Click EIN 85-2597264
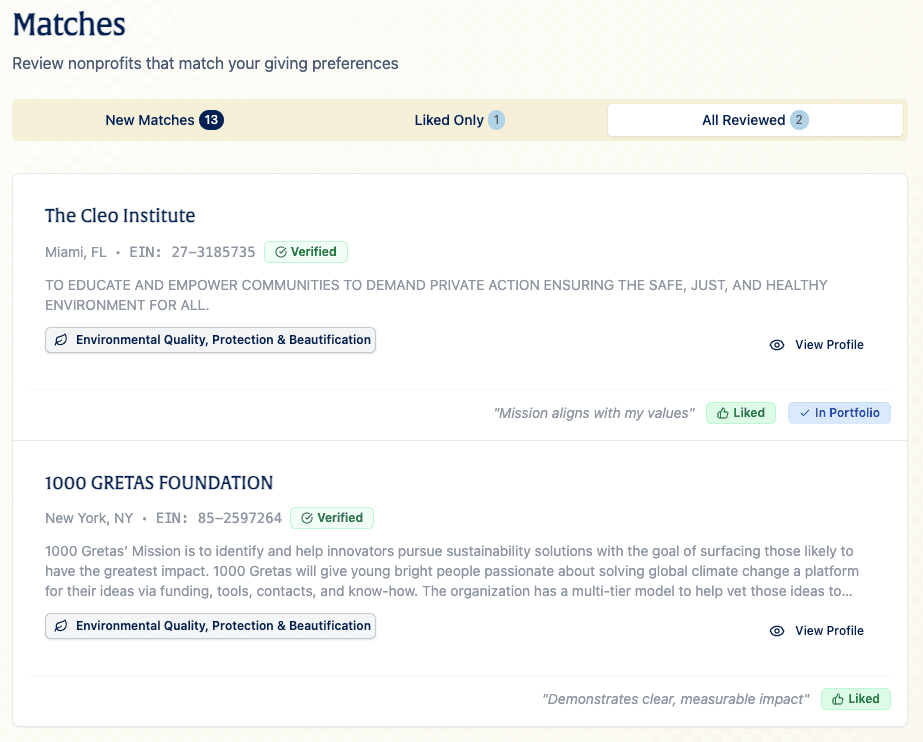This screenshot has width=923, height=742. [219, 518]
